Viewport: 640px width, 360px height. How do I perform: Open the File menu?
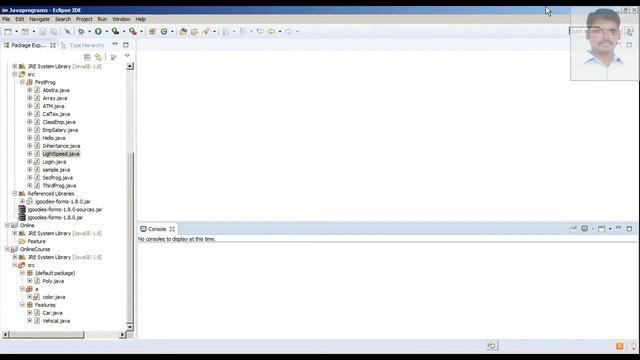(6, 19)
